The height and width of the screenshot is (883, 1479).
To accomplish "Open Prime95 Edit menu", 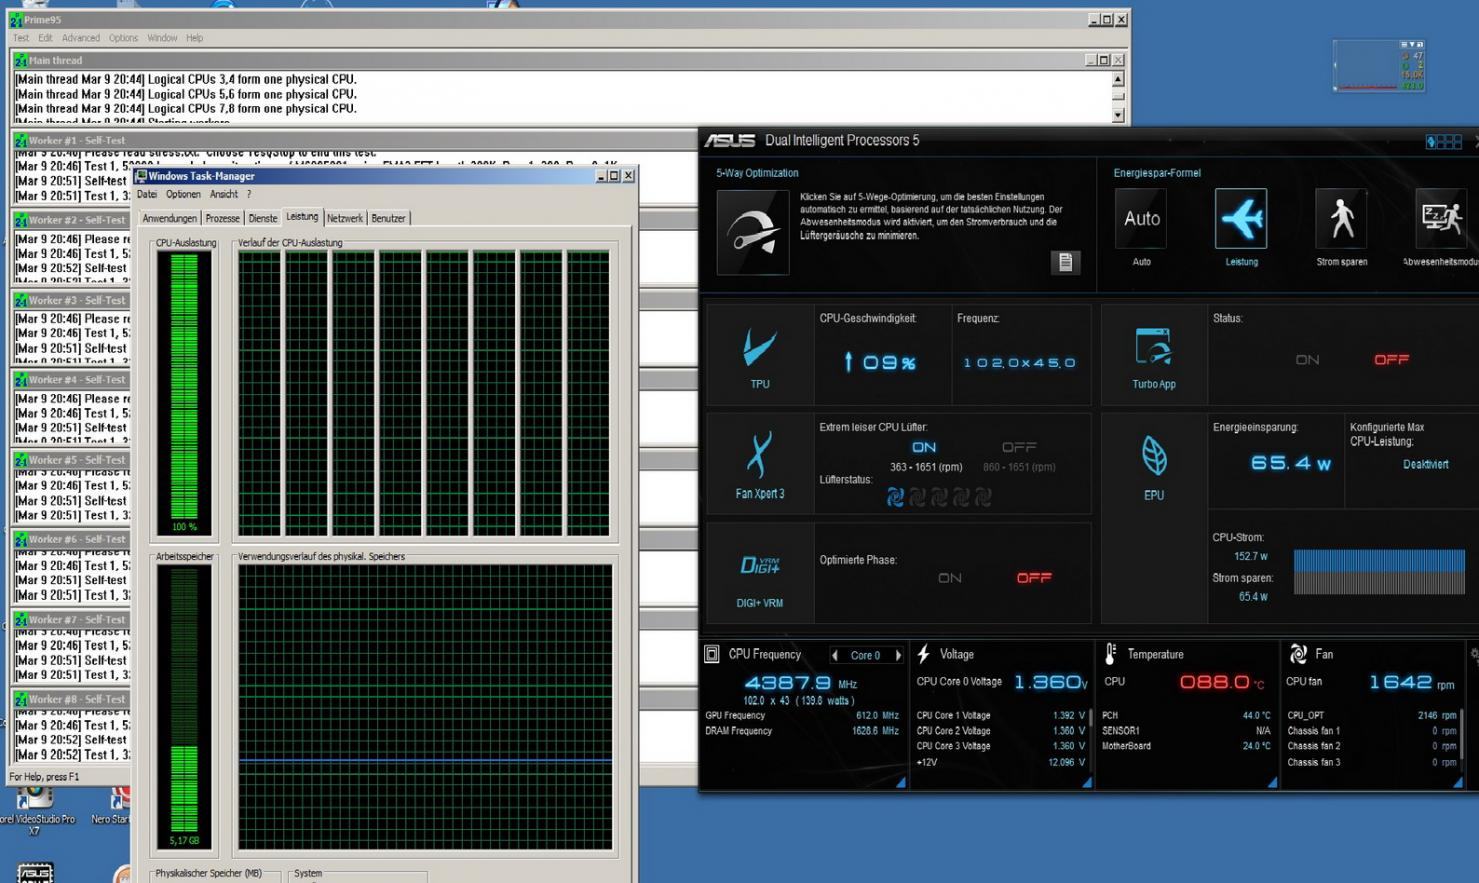I will [x=45, y=38].
